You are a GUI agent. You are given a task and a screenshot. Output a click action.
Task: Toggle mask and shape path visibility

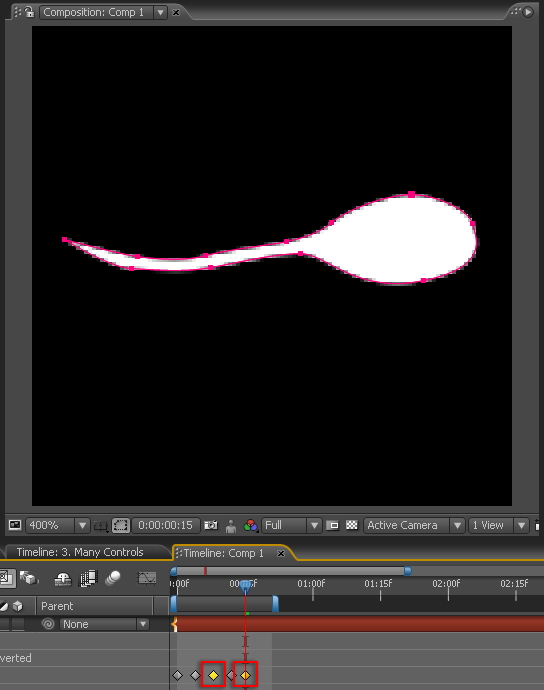(121, 525)
